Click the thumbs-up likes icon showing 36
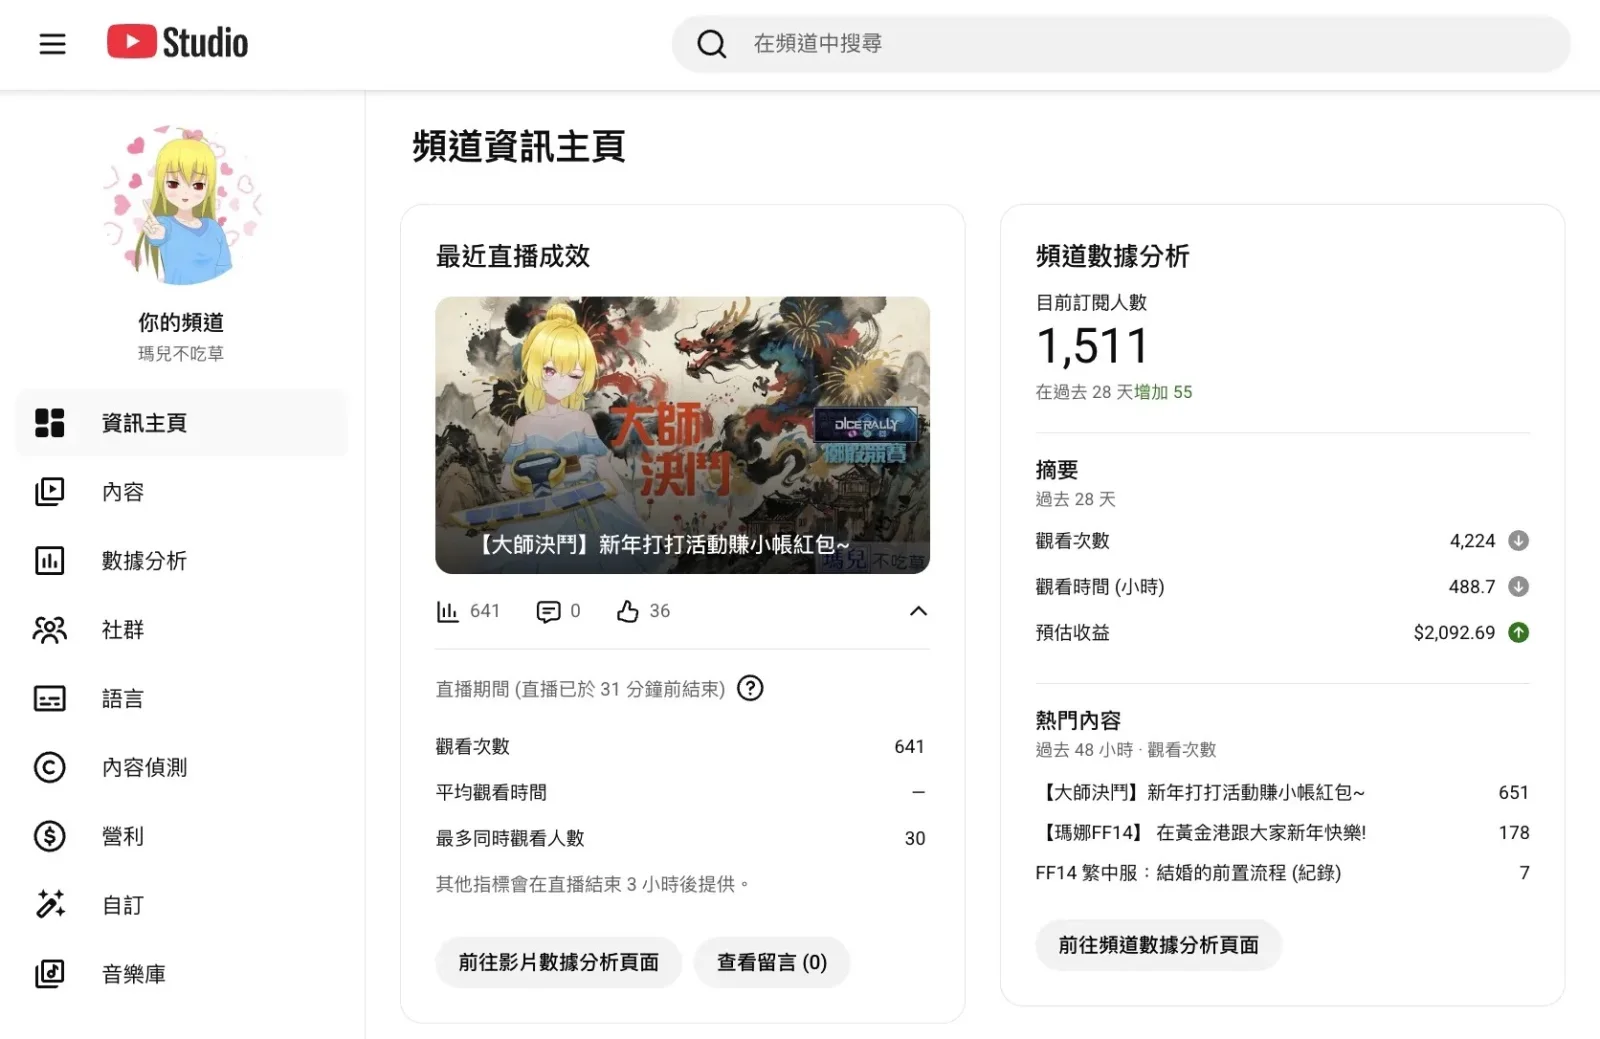This screenshot has height=1039, width=1600. coord(628,611)
